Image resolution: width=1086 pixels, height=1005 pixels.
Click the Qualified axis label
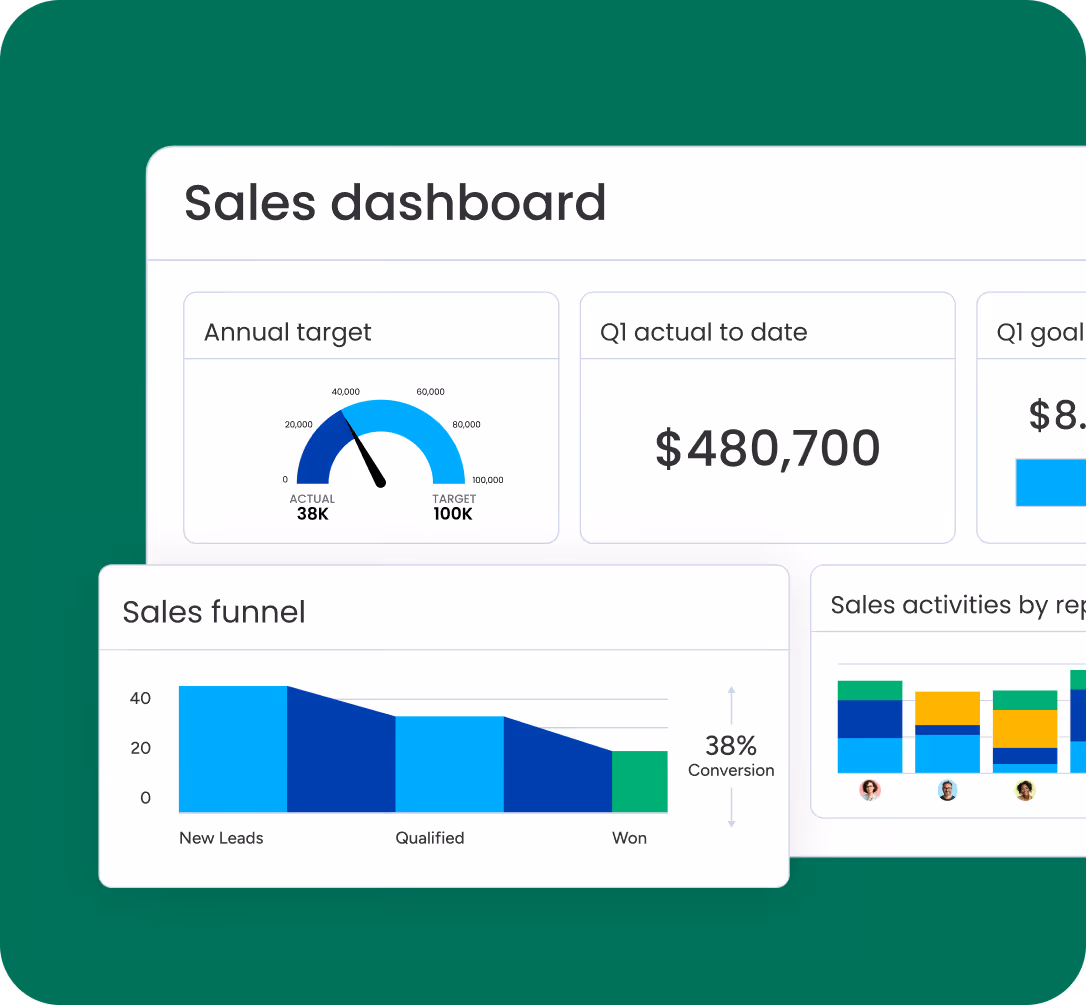click(429, 838)
